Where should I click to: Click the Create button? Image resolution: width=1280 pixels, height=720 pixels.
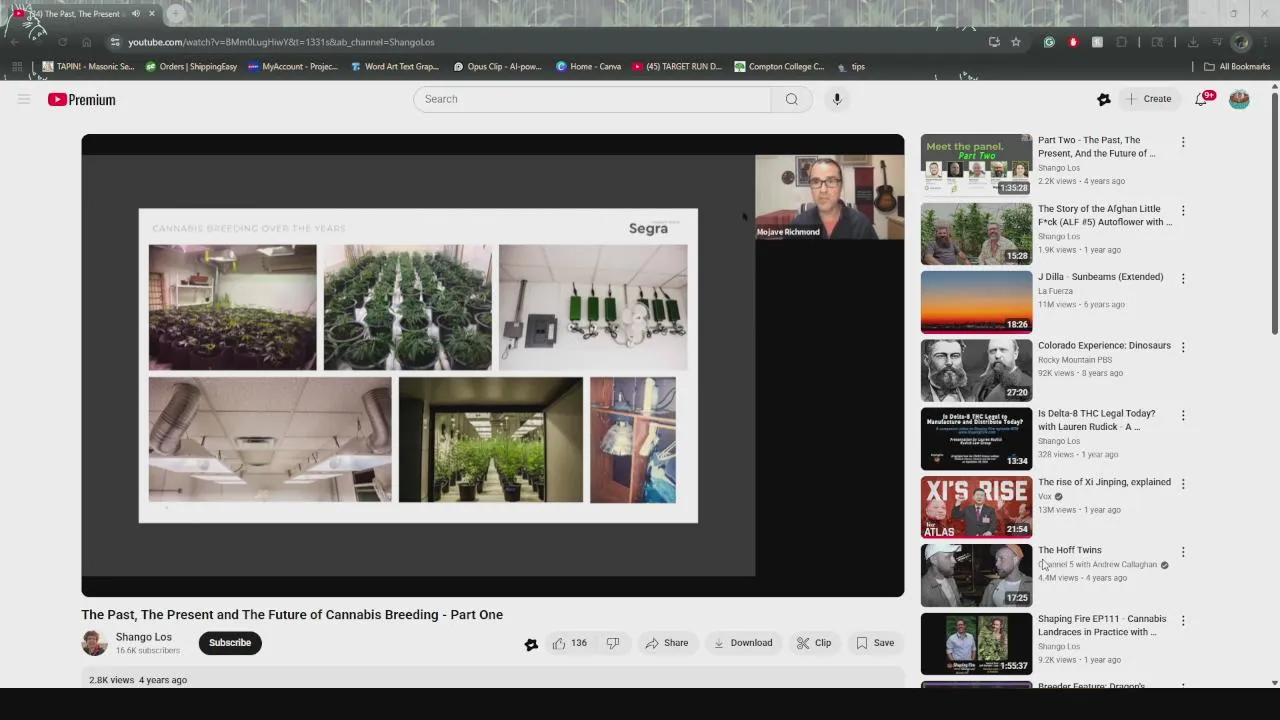point(1148,99)
